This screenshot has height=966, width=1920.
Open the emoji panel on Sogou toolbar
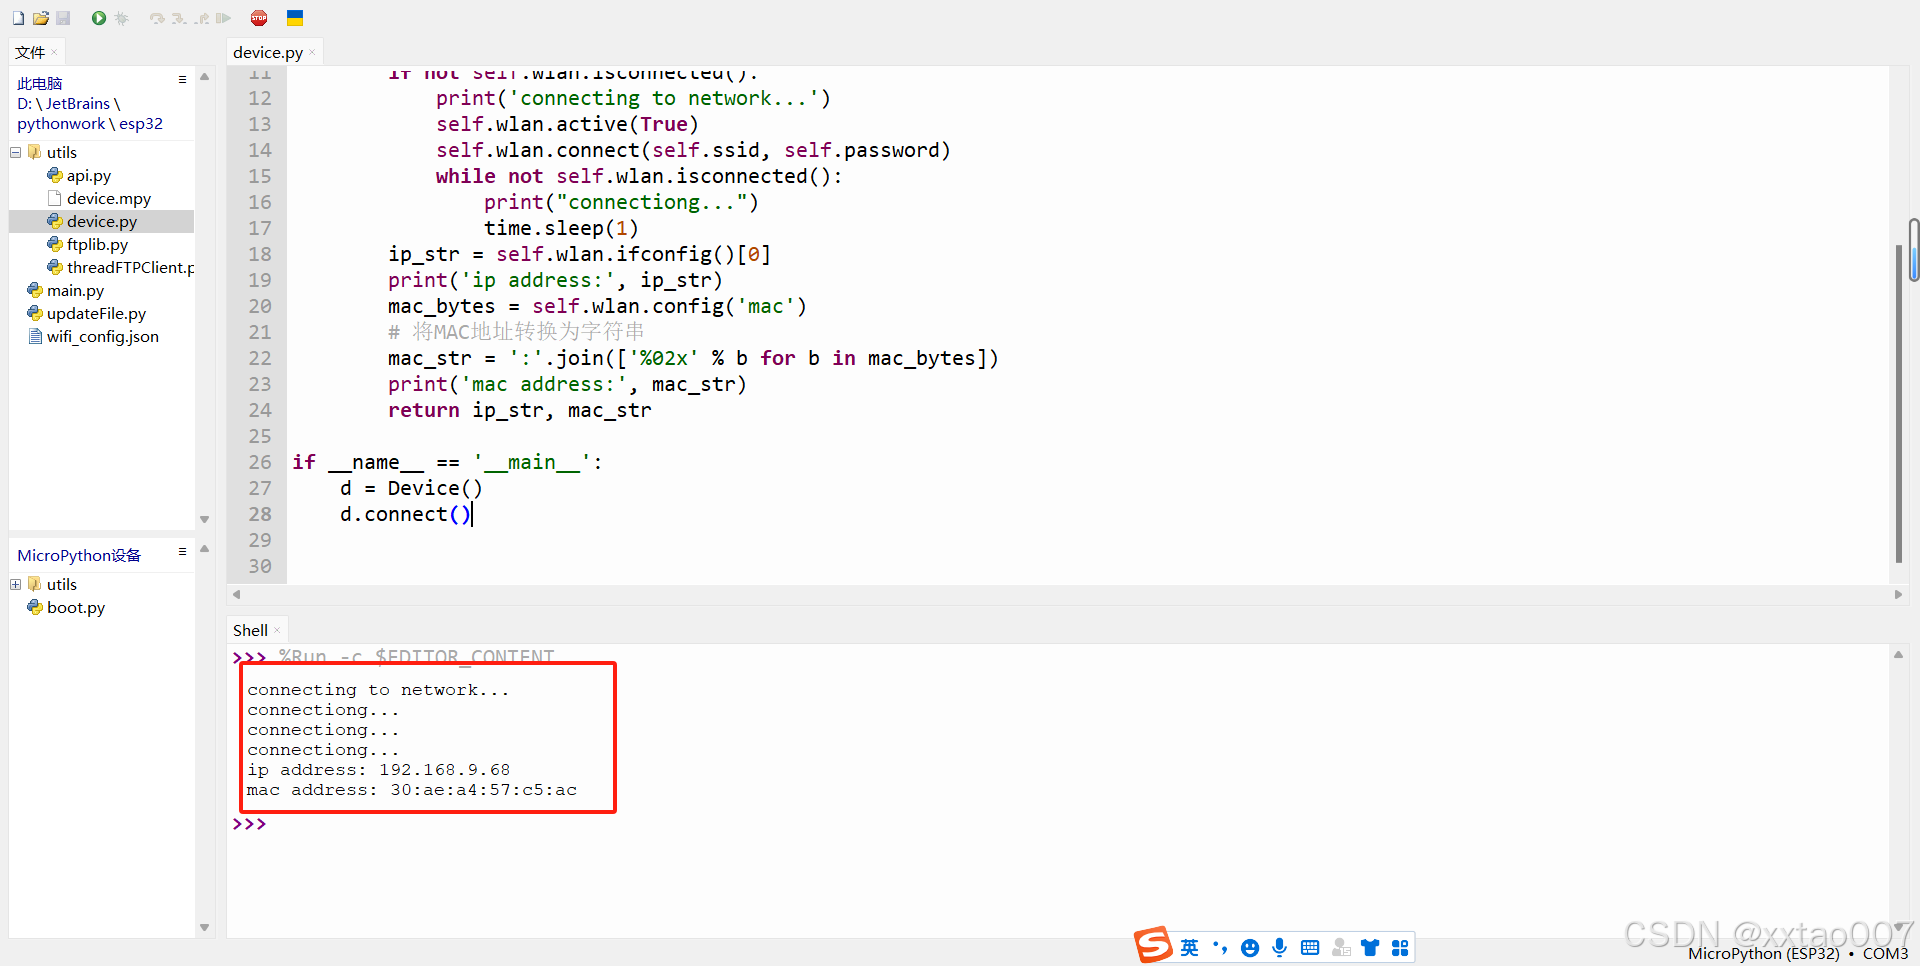[x=1250, y=947]
